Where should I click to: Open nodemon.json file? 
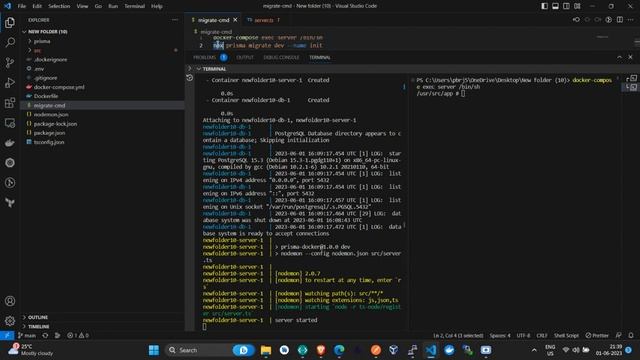[x=51, y=114]
